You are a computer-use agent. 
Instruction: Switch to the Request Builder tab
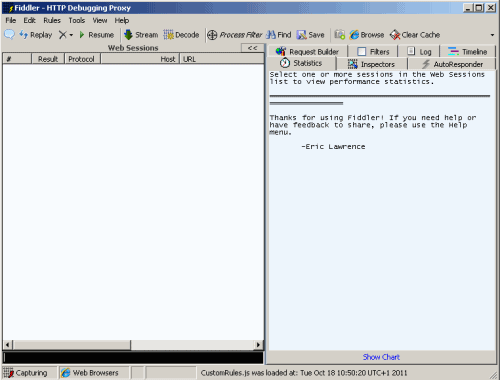coord(307,52)
